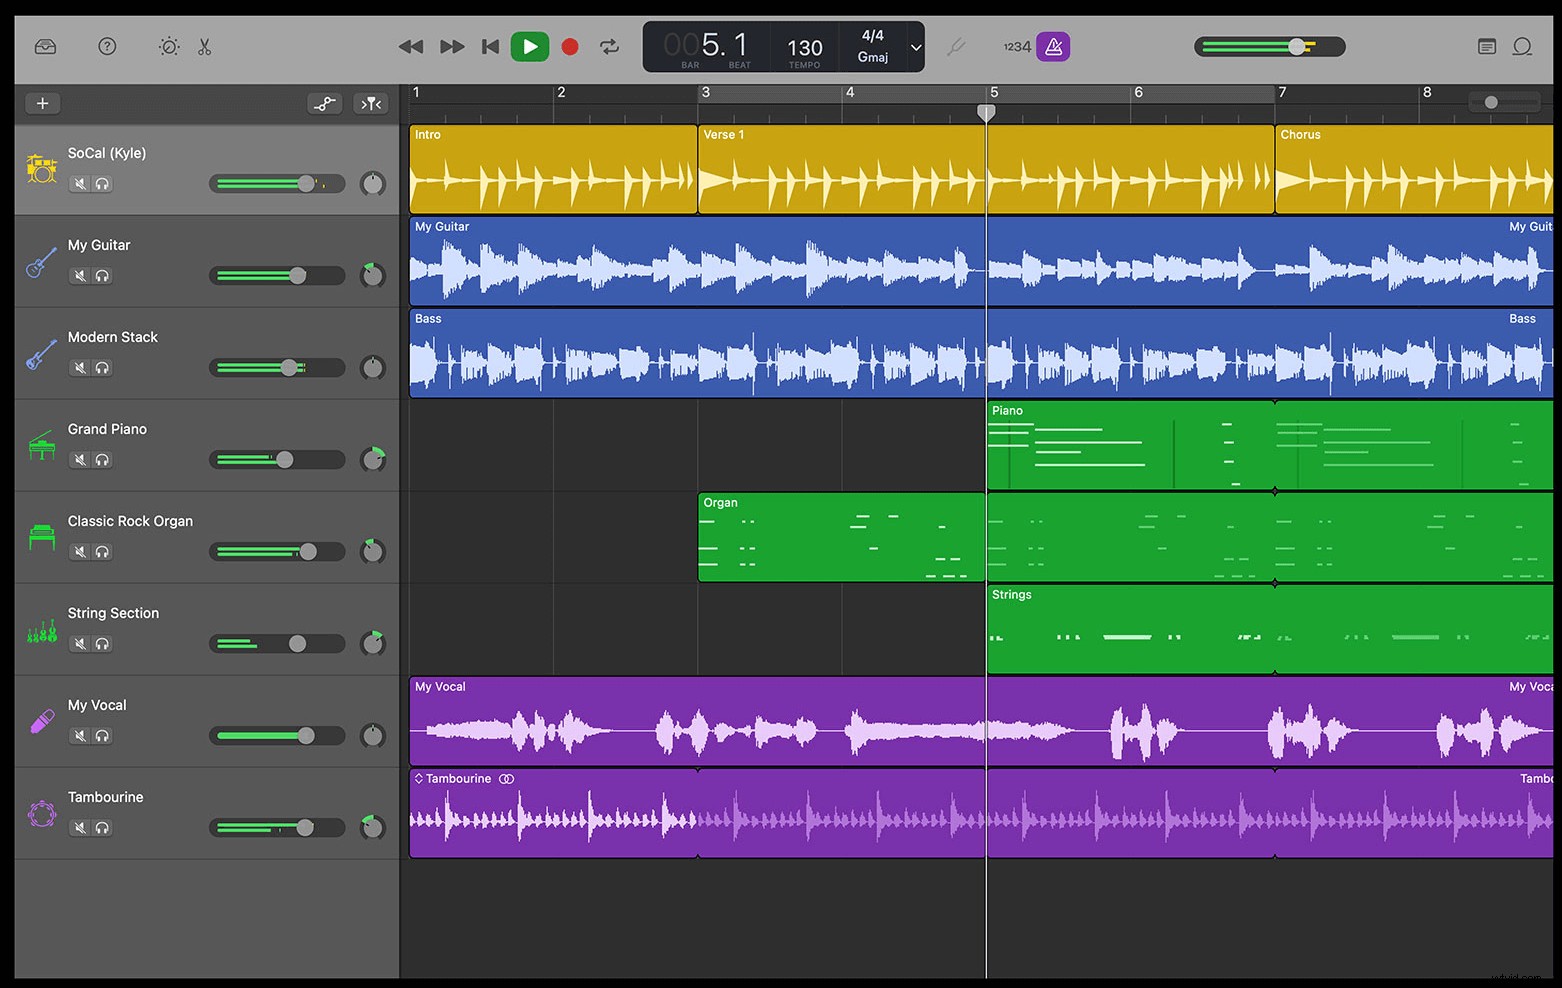Expand the Tambourine region disclosure triangle
The image size is (1562, 988).
tap(417, 778)
